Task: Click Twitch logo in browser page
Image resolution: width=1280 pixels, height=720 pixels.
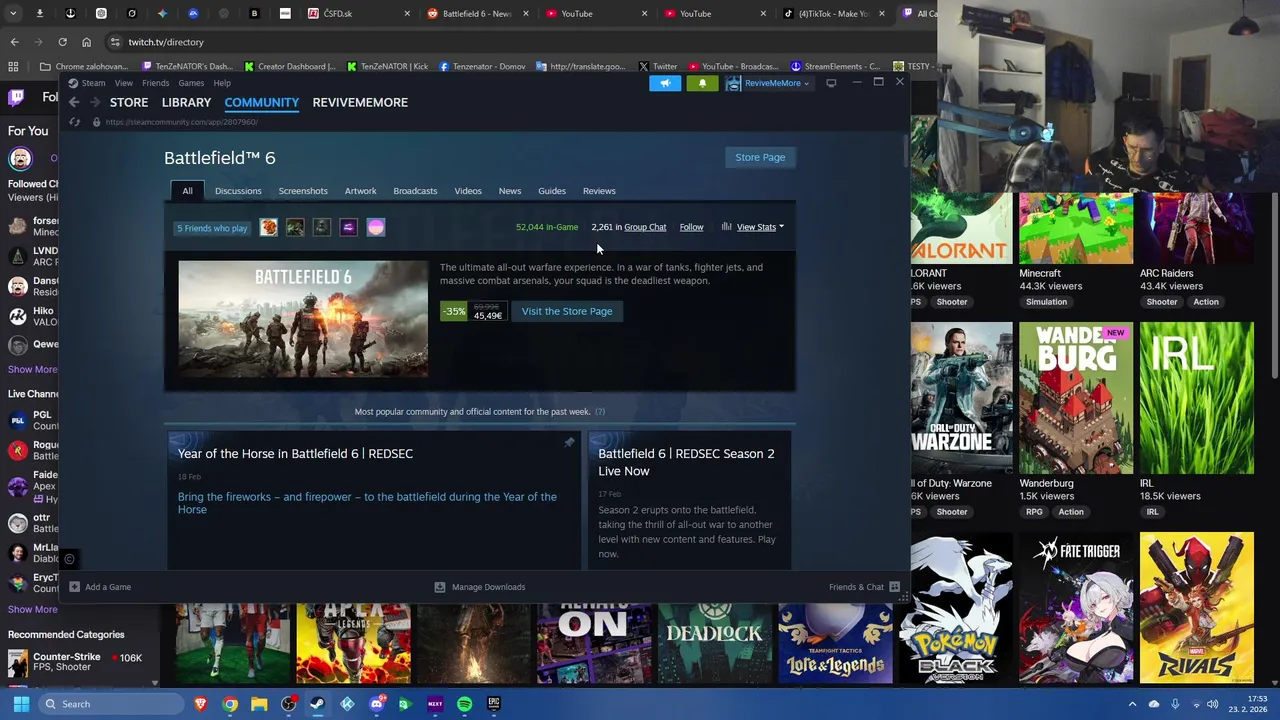Action: 16,97
